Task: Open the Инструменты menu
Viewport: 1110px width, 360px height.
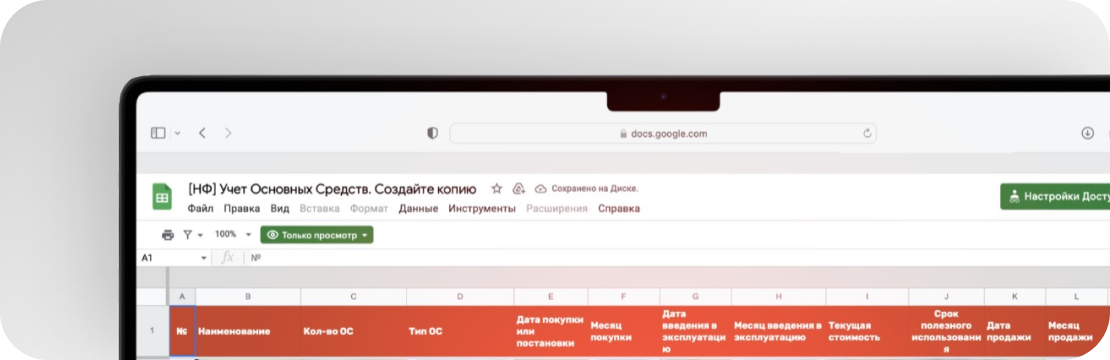Action: [482, 209]
